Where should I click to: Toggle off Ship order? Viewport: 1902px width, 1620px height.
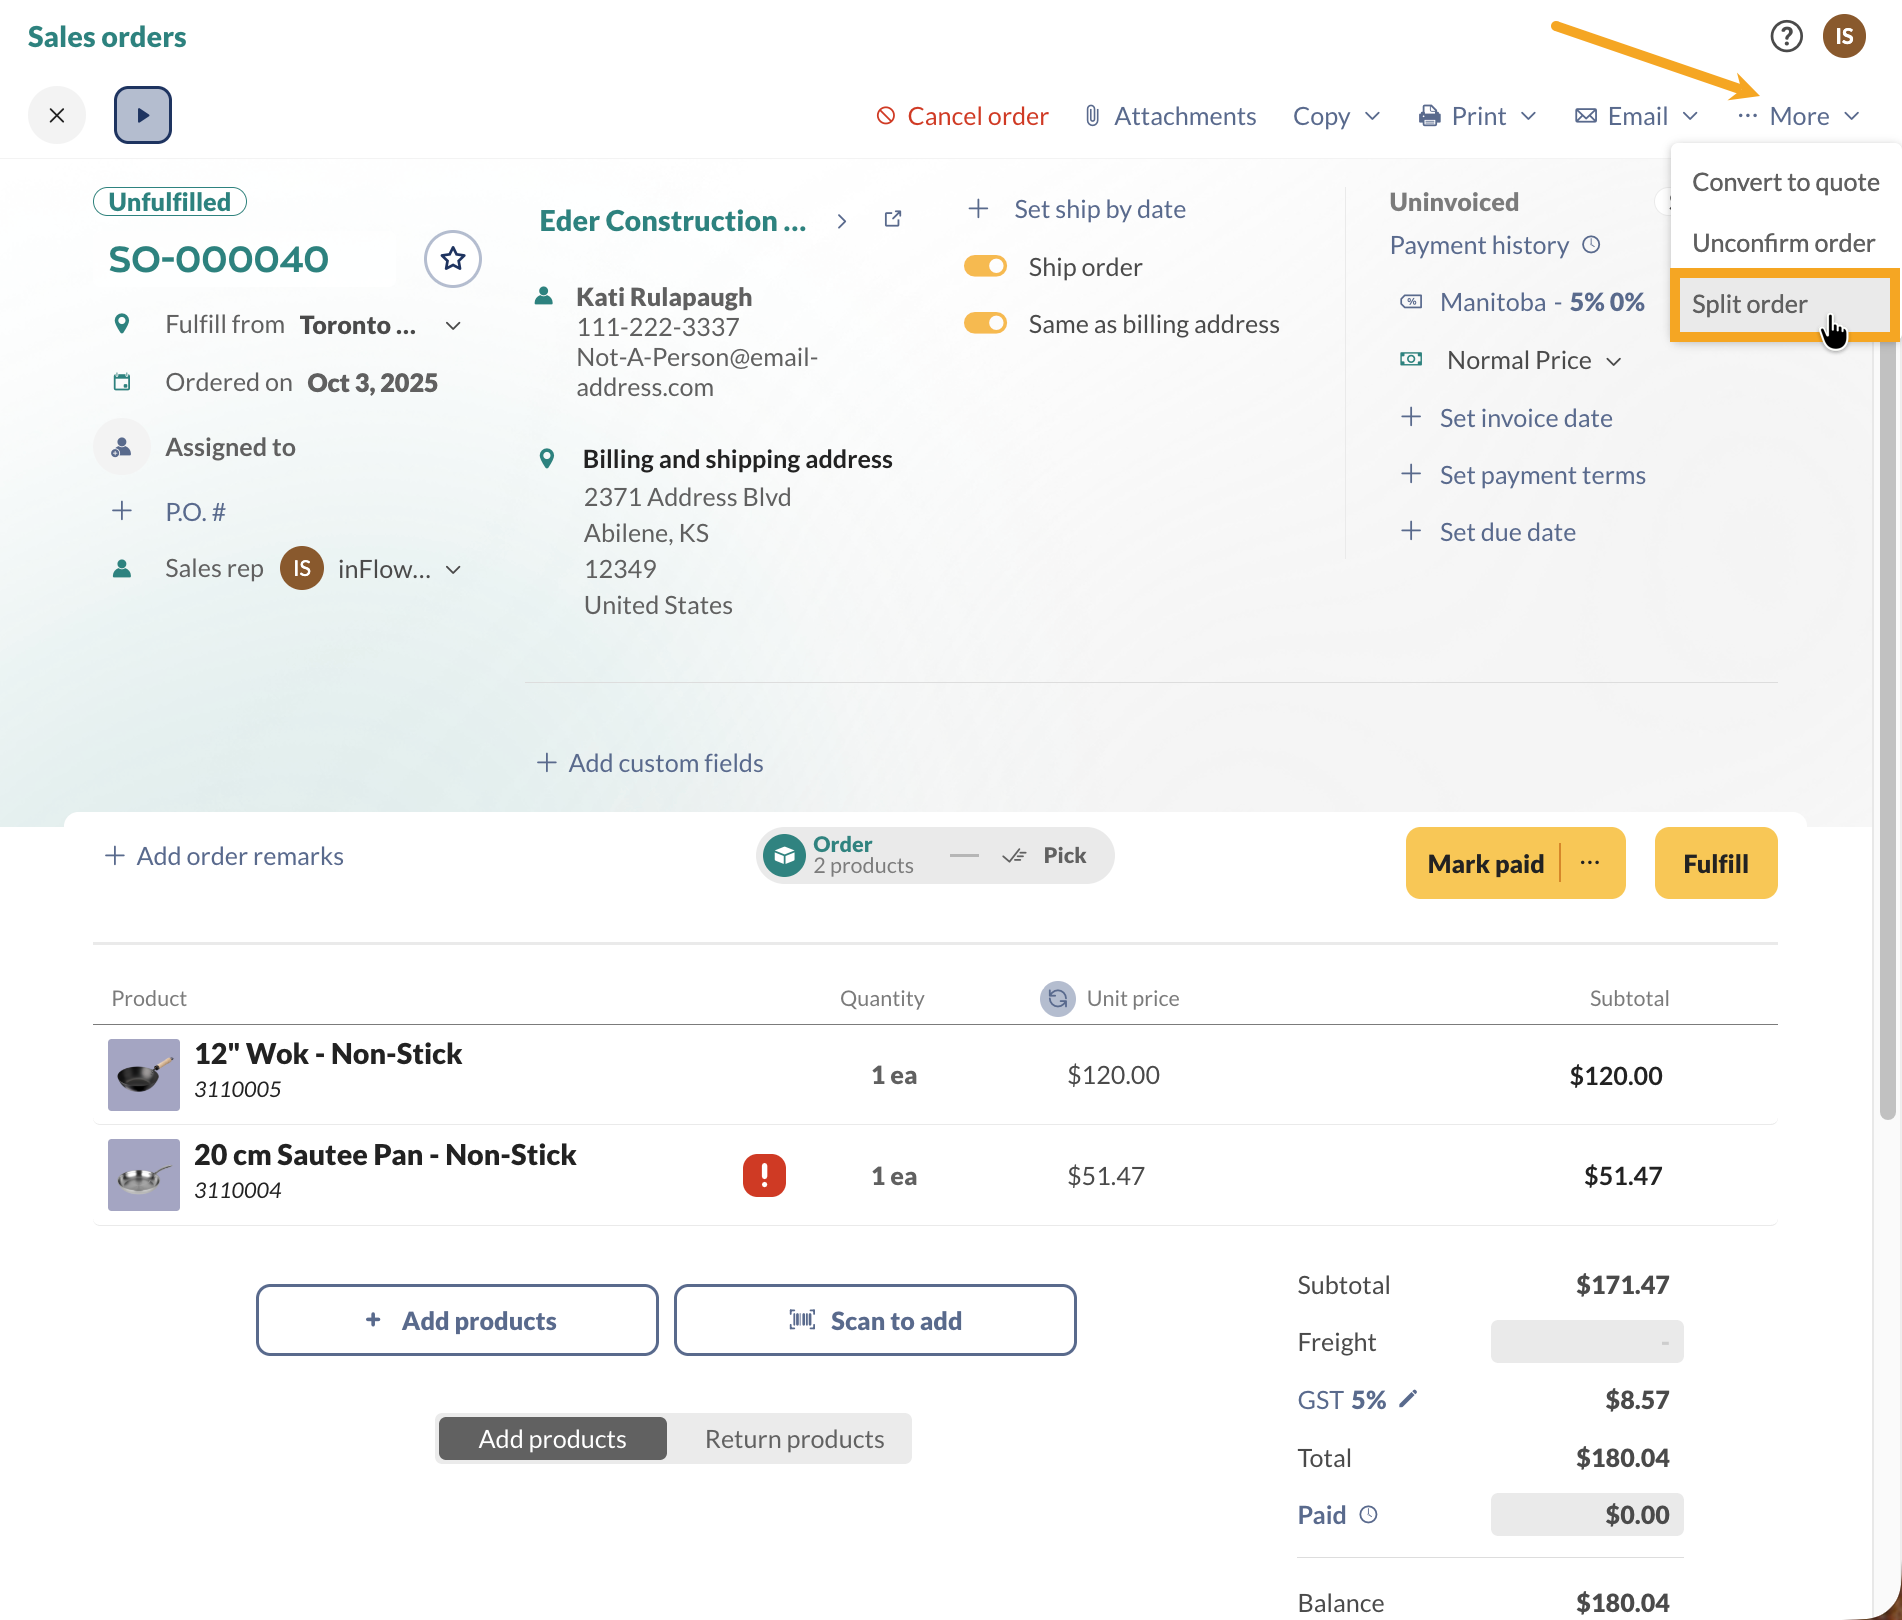(985, 266)
